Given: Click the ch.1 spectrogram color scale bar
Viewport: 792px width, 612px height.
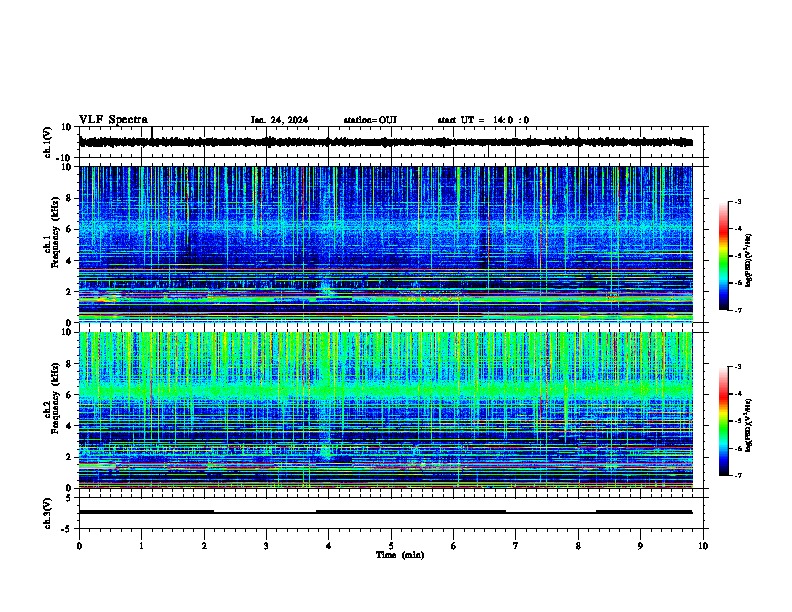Looking at the screenshot, I should coord(723,256).
